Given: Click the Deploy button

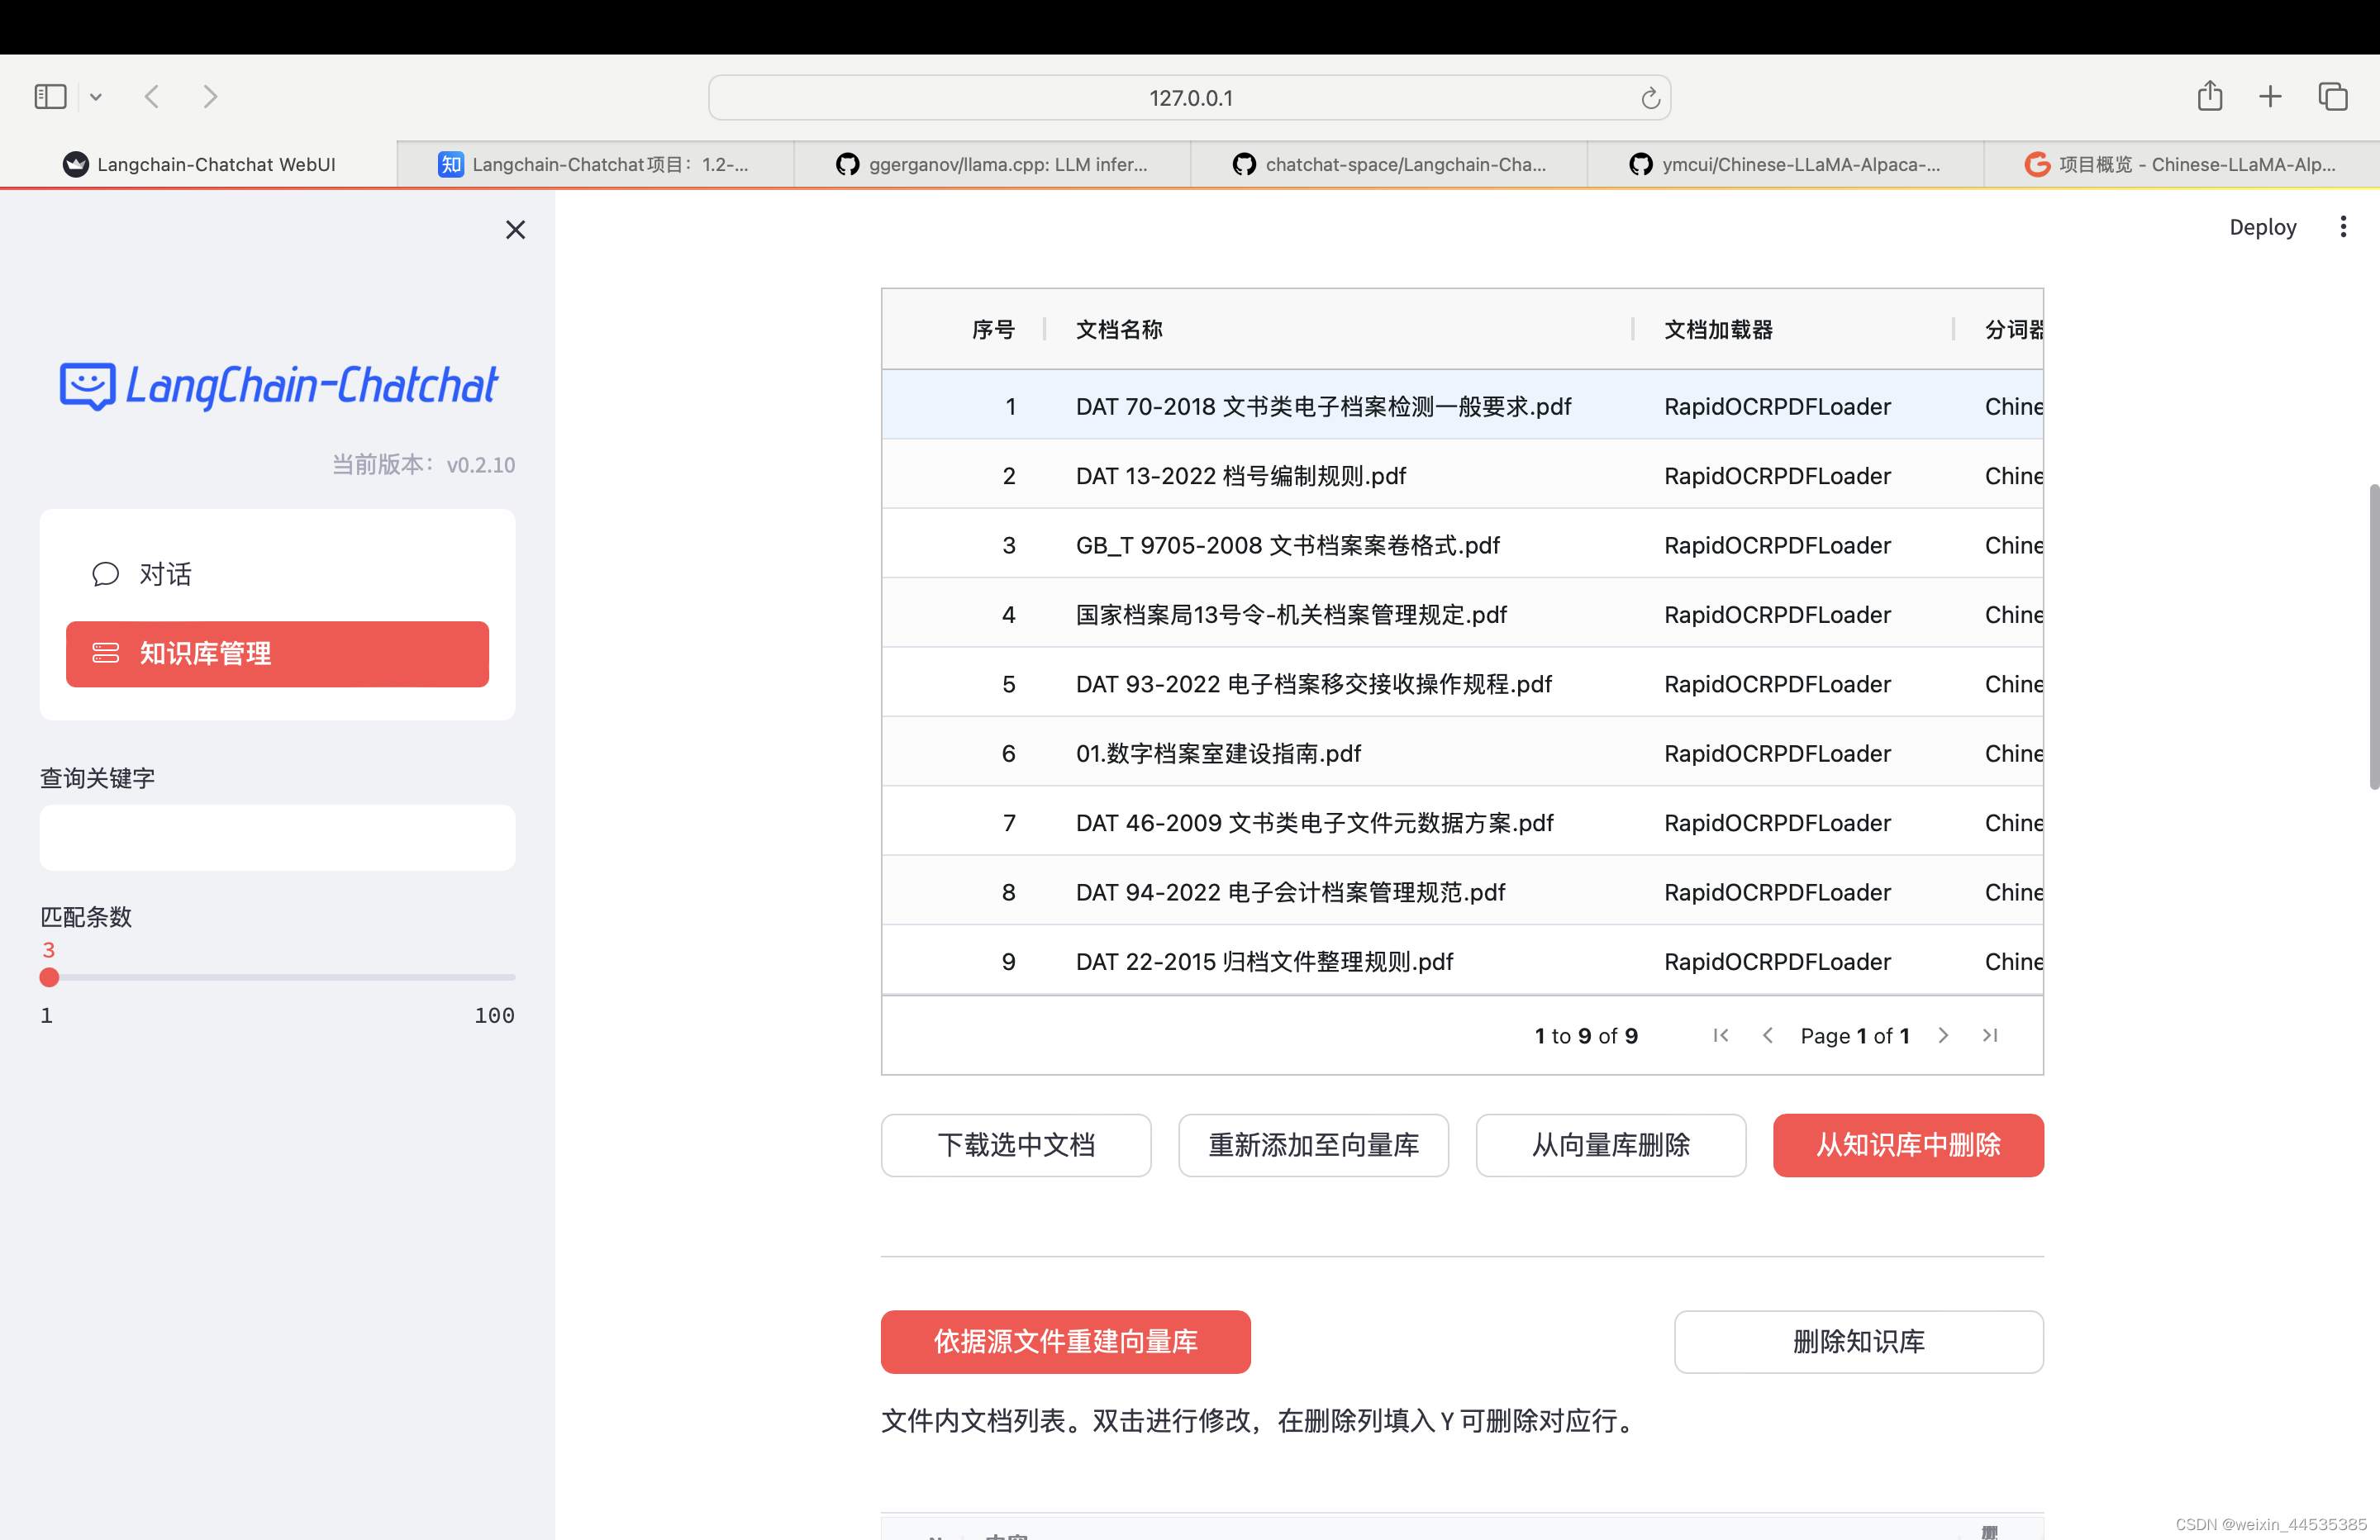Looking at the screenshot, I should point(2262,227).
